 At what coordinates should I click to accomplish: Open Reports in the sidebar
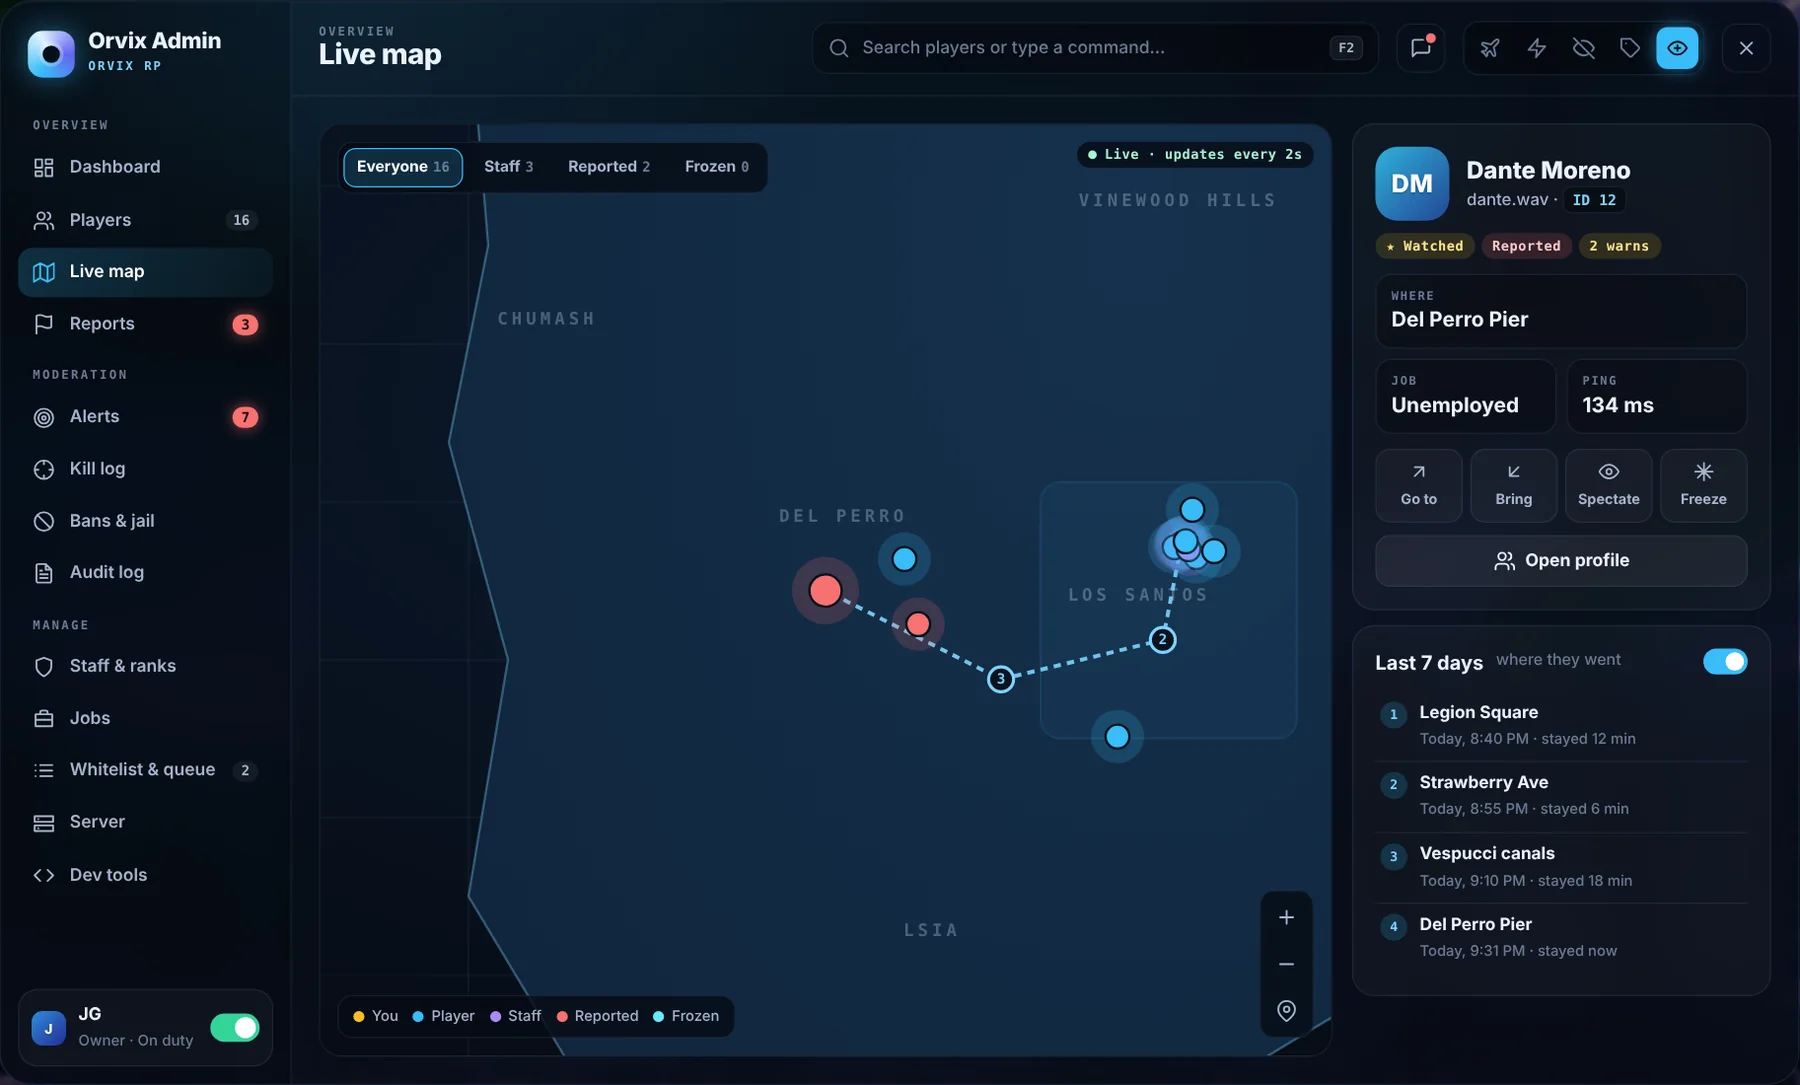145,324
